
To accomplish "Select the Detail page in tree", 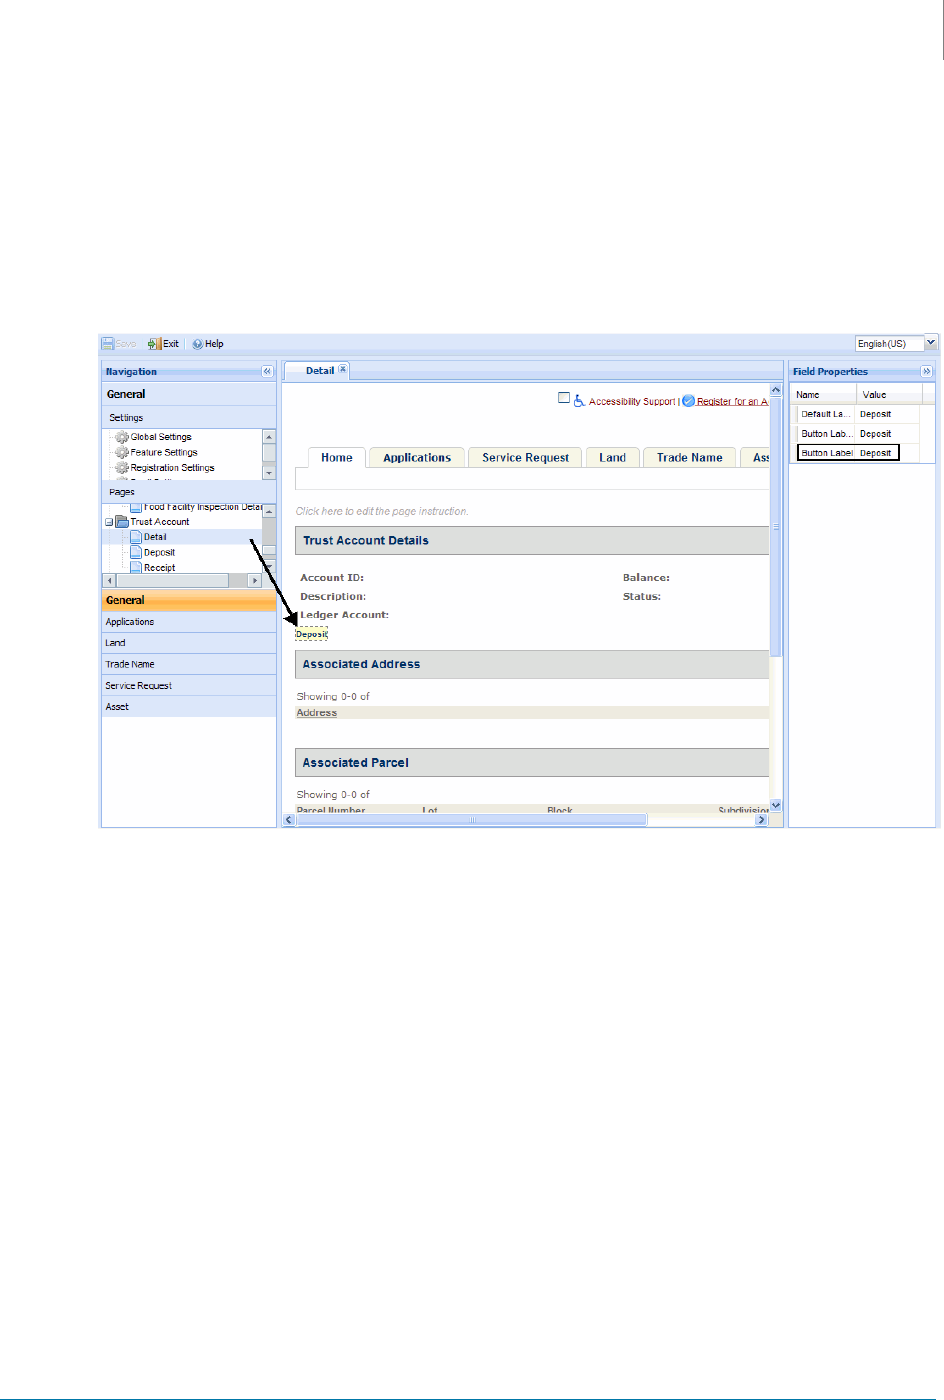I will [155, 537].
